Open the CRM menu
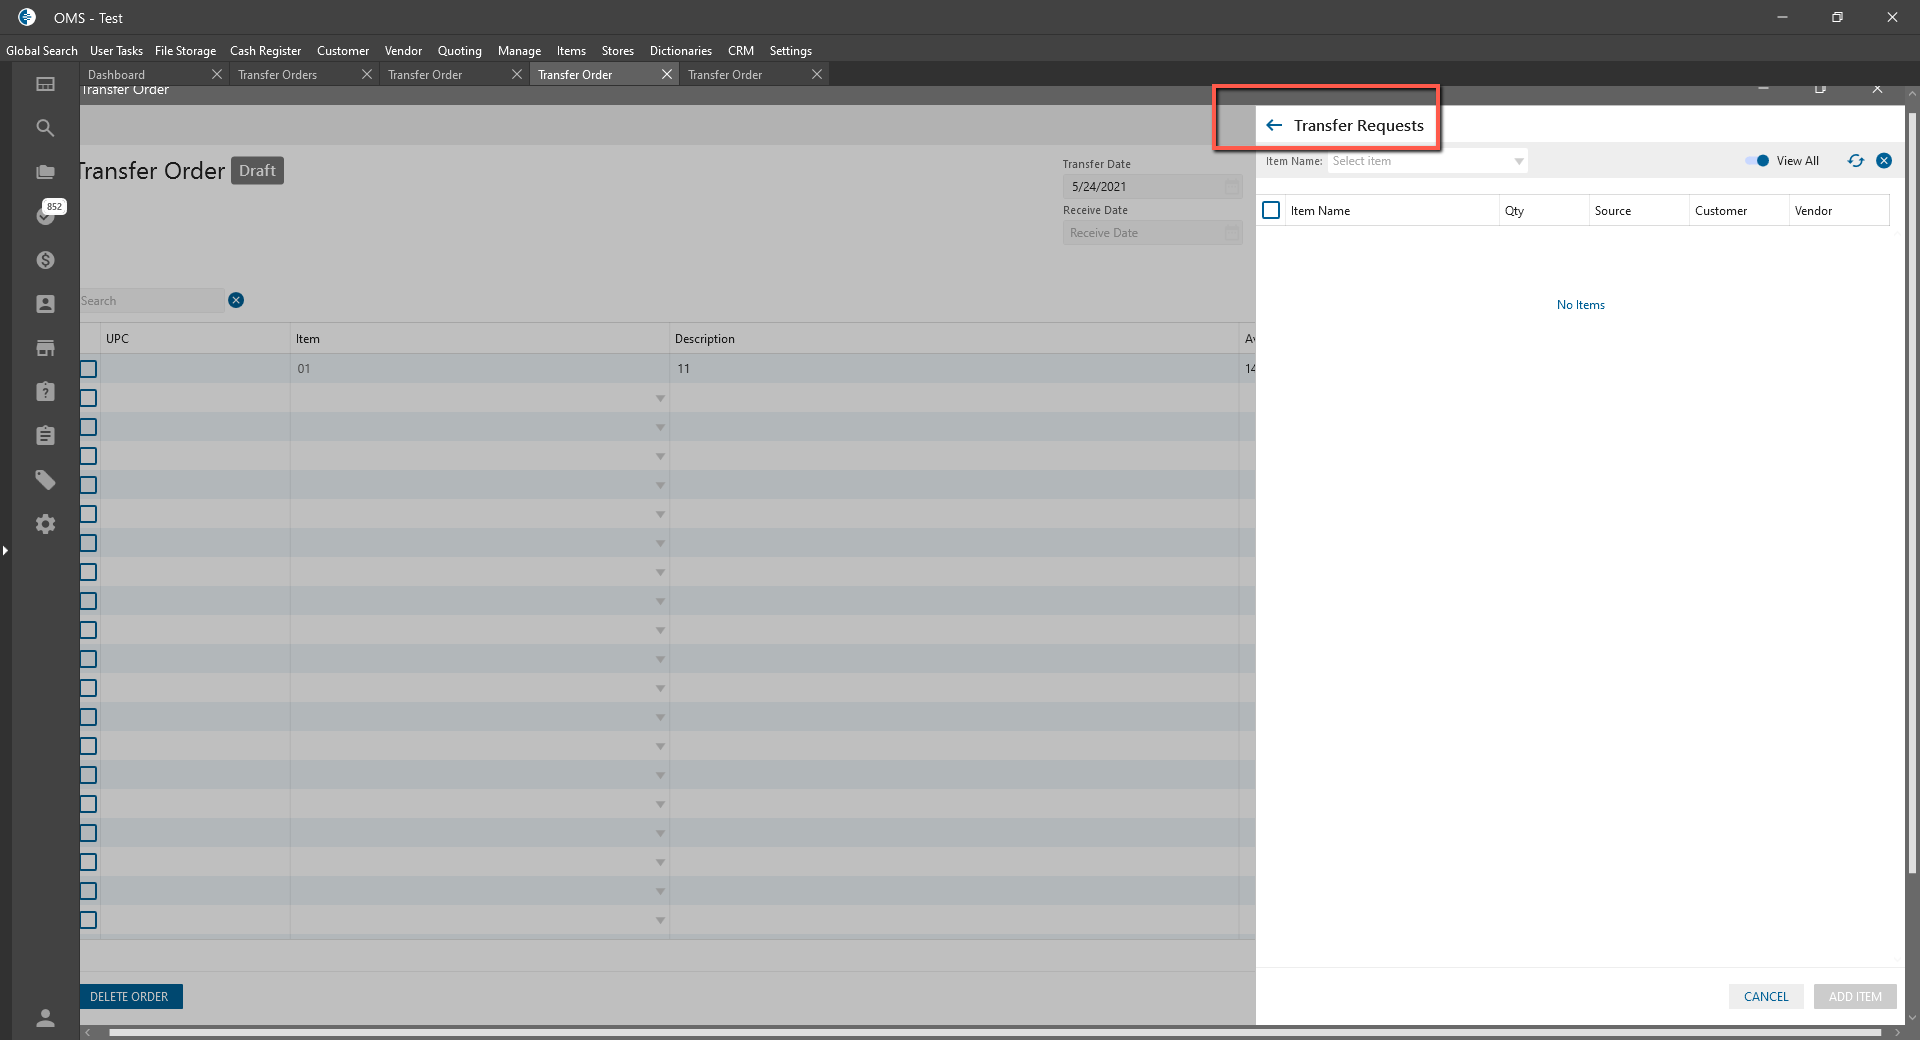Screen dimensions: 1920x1040 pos(741,51)
